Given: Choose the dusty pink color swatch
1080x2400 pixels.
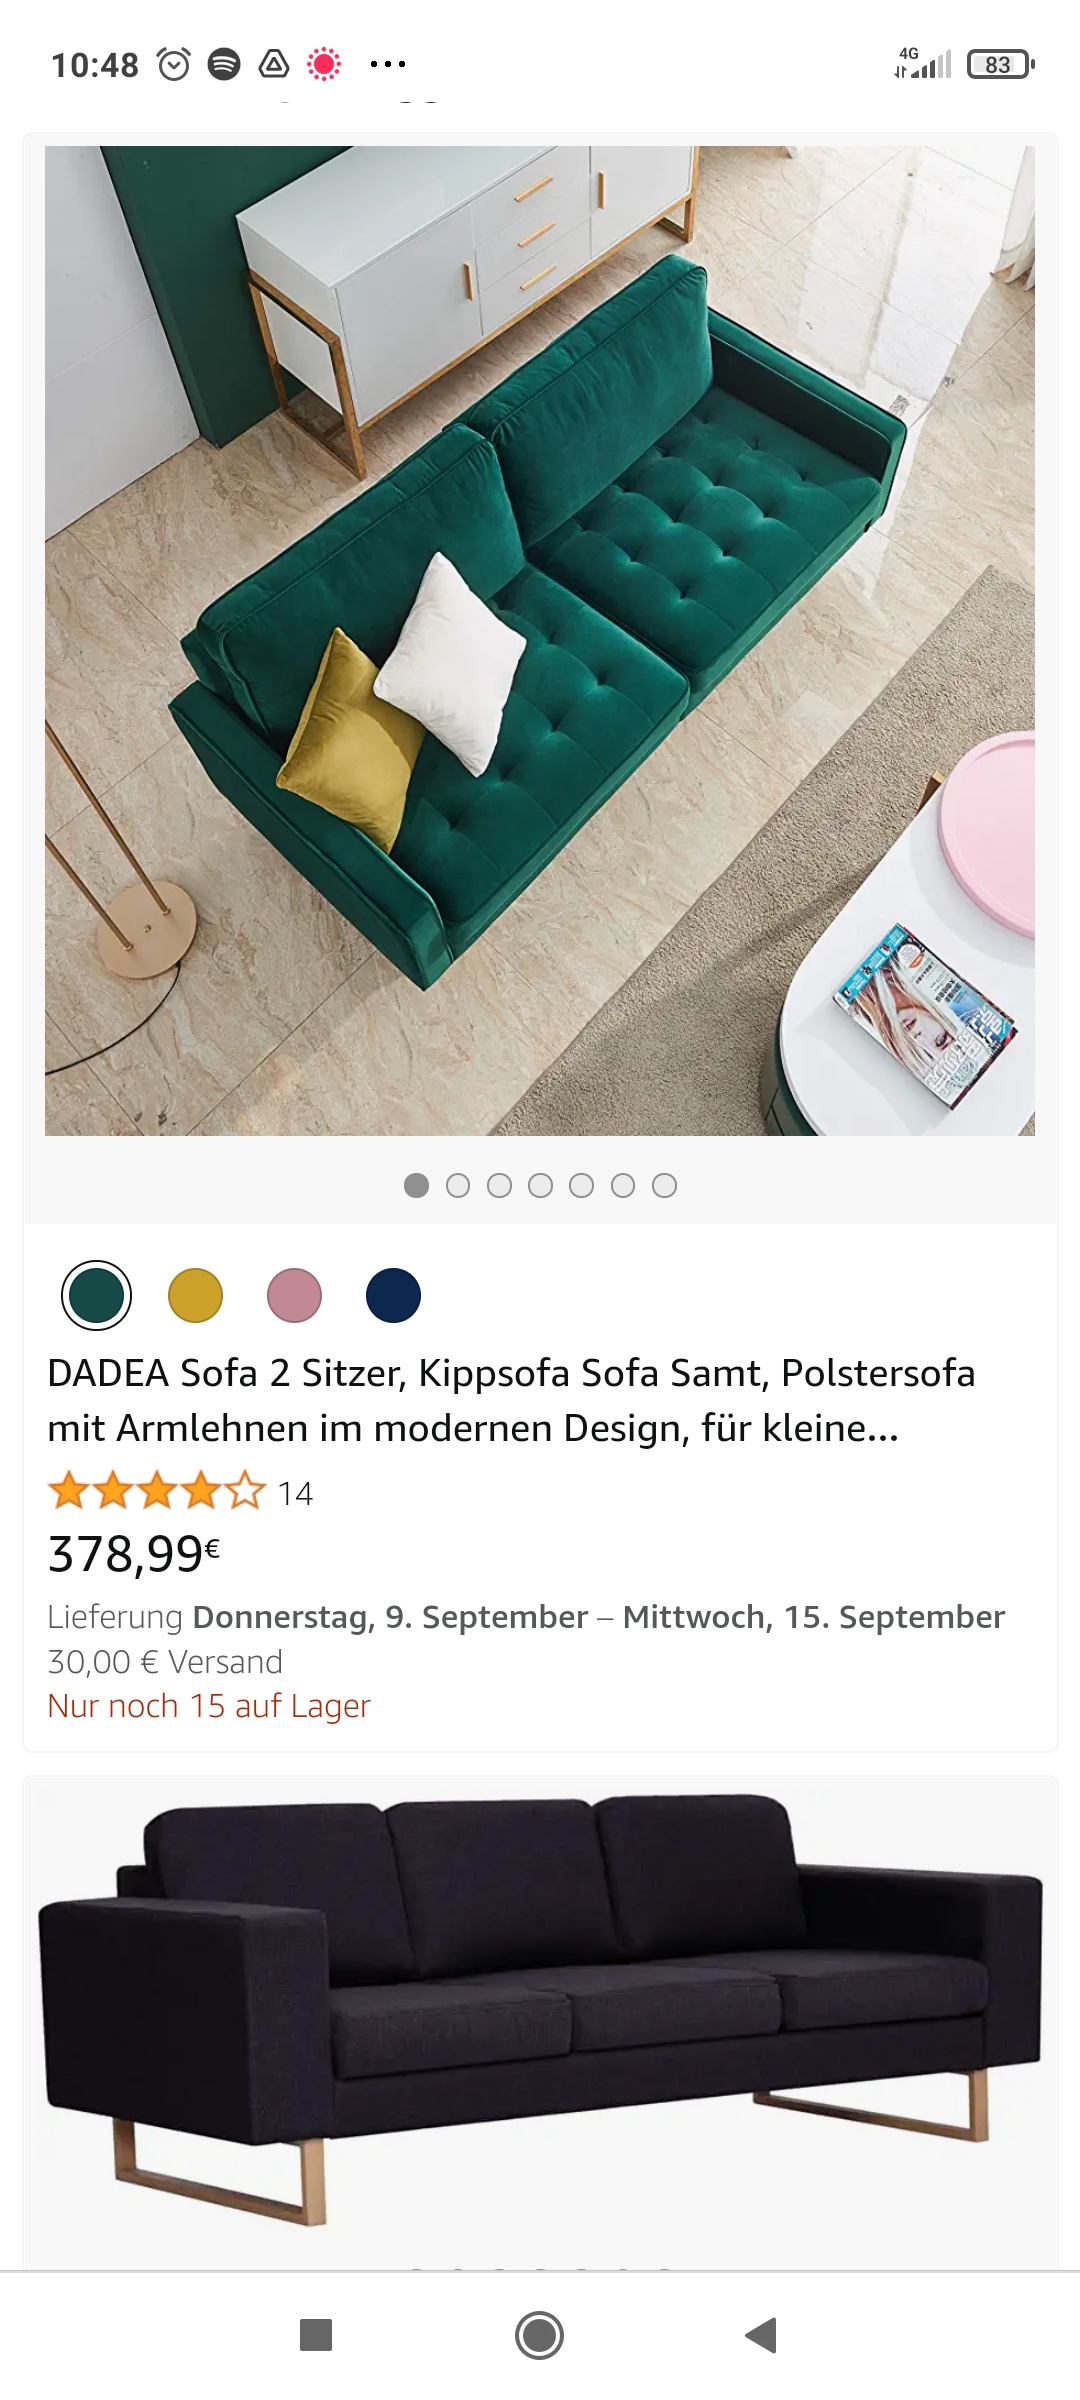Looking at the screenshot, I should pos(294,1296).
